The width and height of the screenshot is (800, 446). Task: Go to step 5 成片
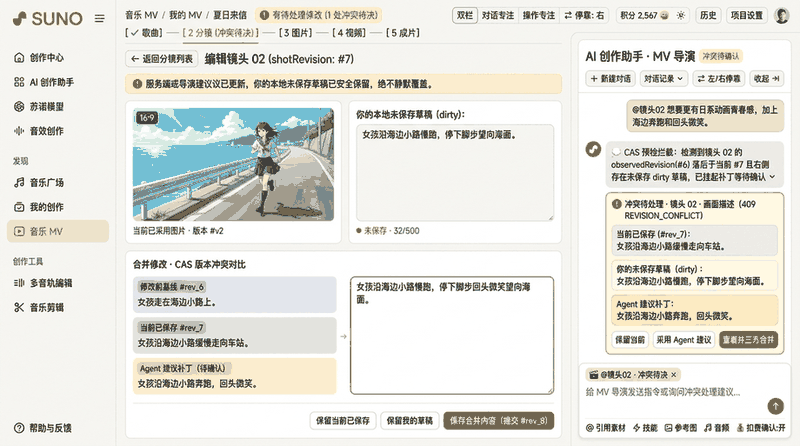point(403,33)
